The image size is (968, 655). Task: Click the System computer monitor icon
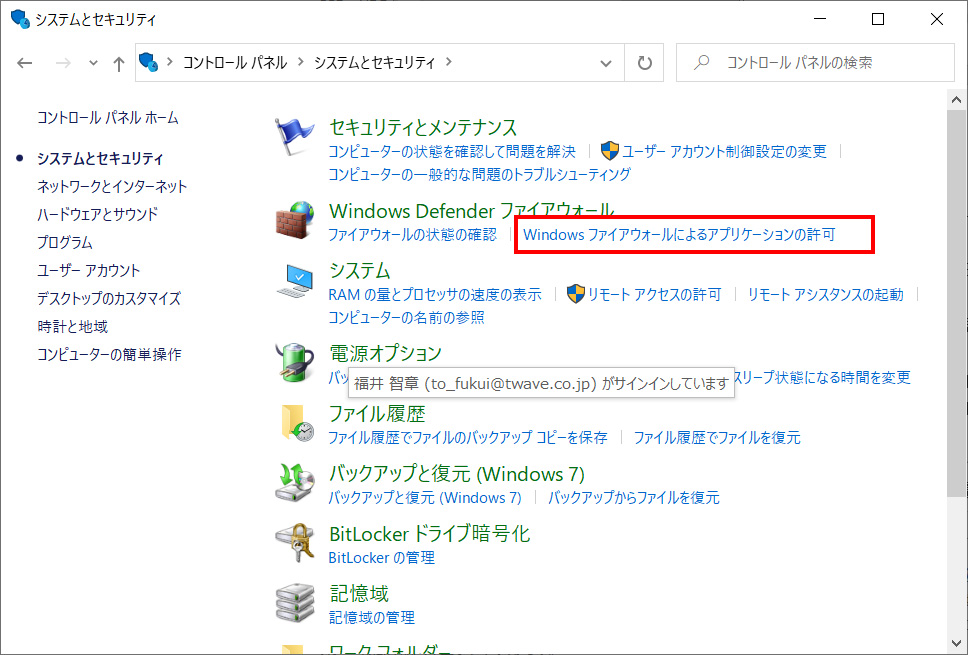pyautogui.click(x=294, y=280)
